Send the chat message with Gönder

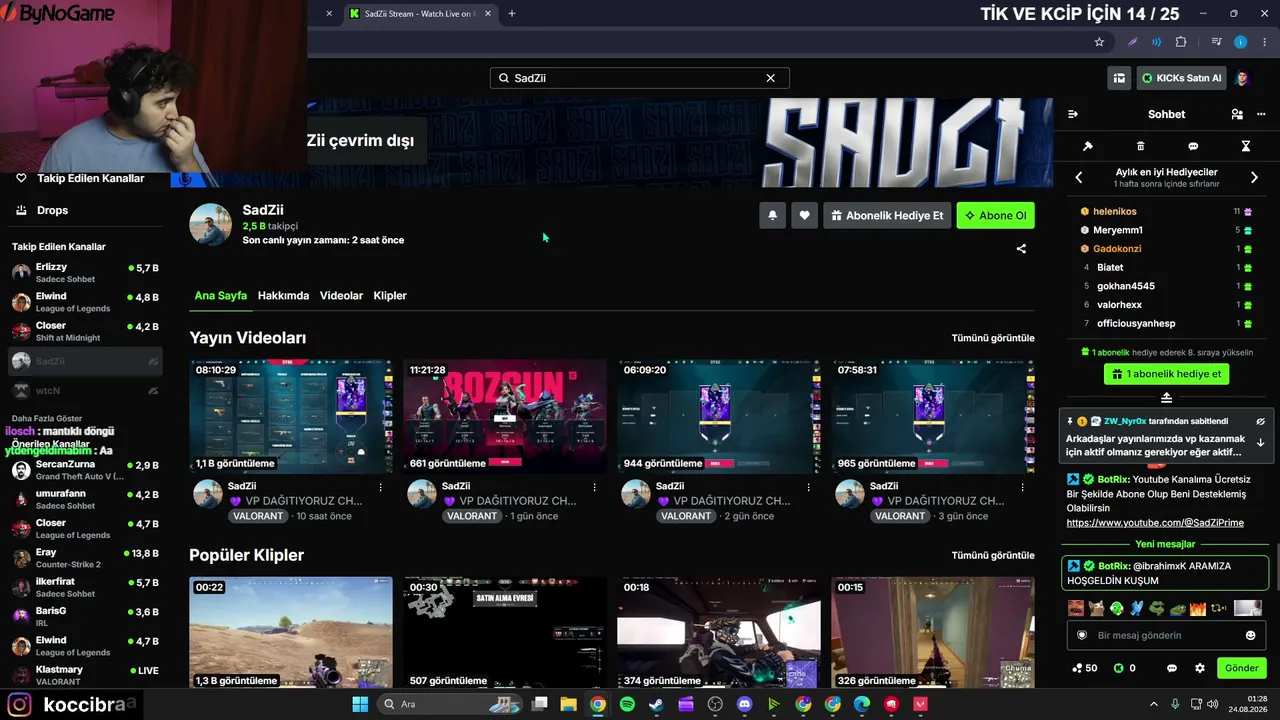coord(1241,668)
